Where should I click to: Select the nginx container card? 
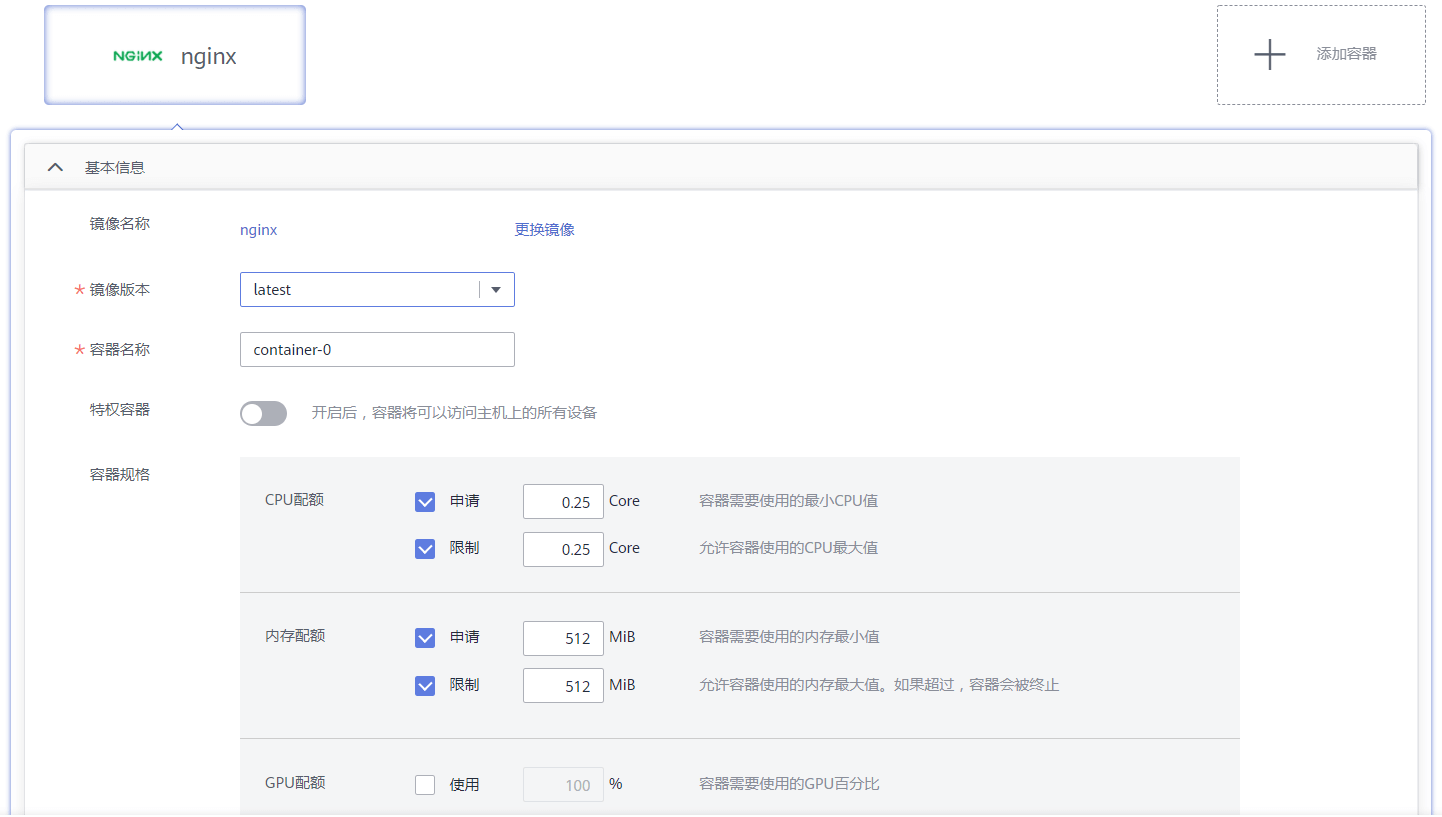click(x=175, y=55)
